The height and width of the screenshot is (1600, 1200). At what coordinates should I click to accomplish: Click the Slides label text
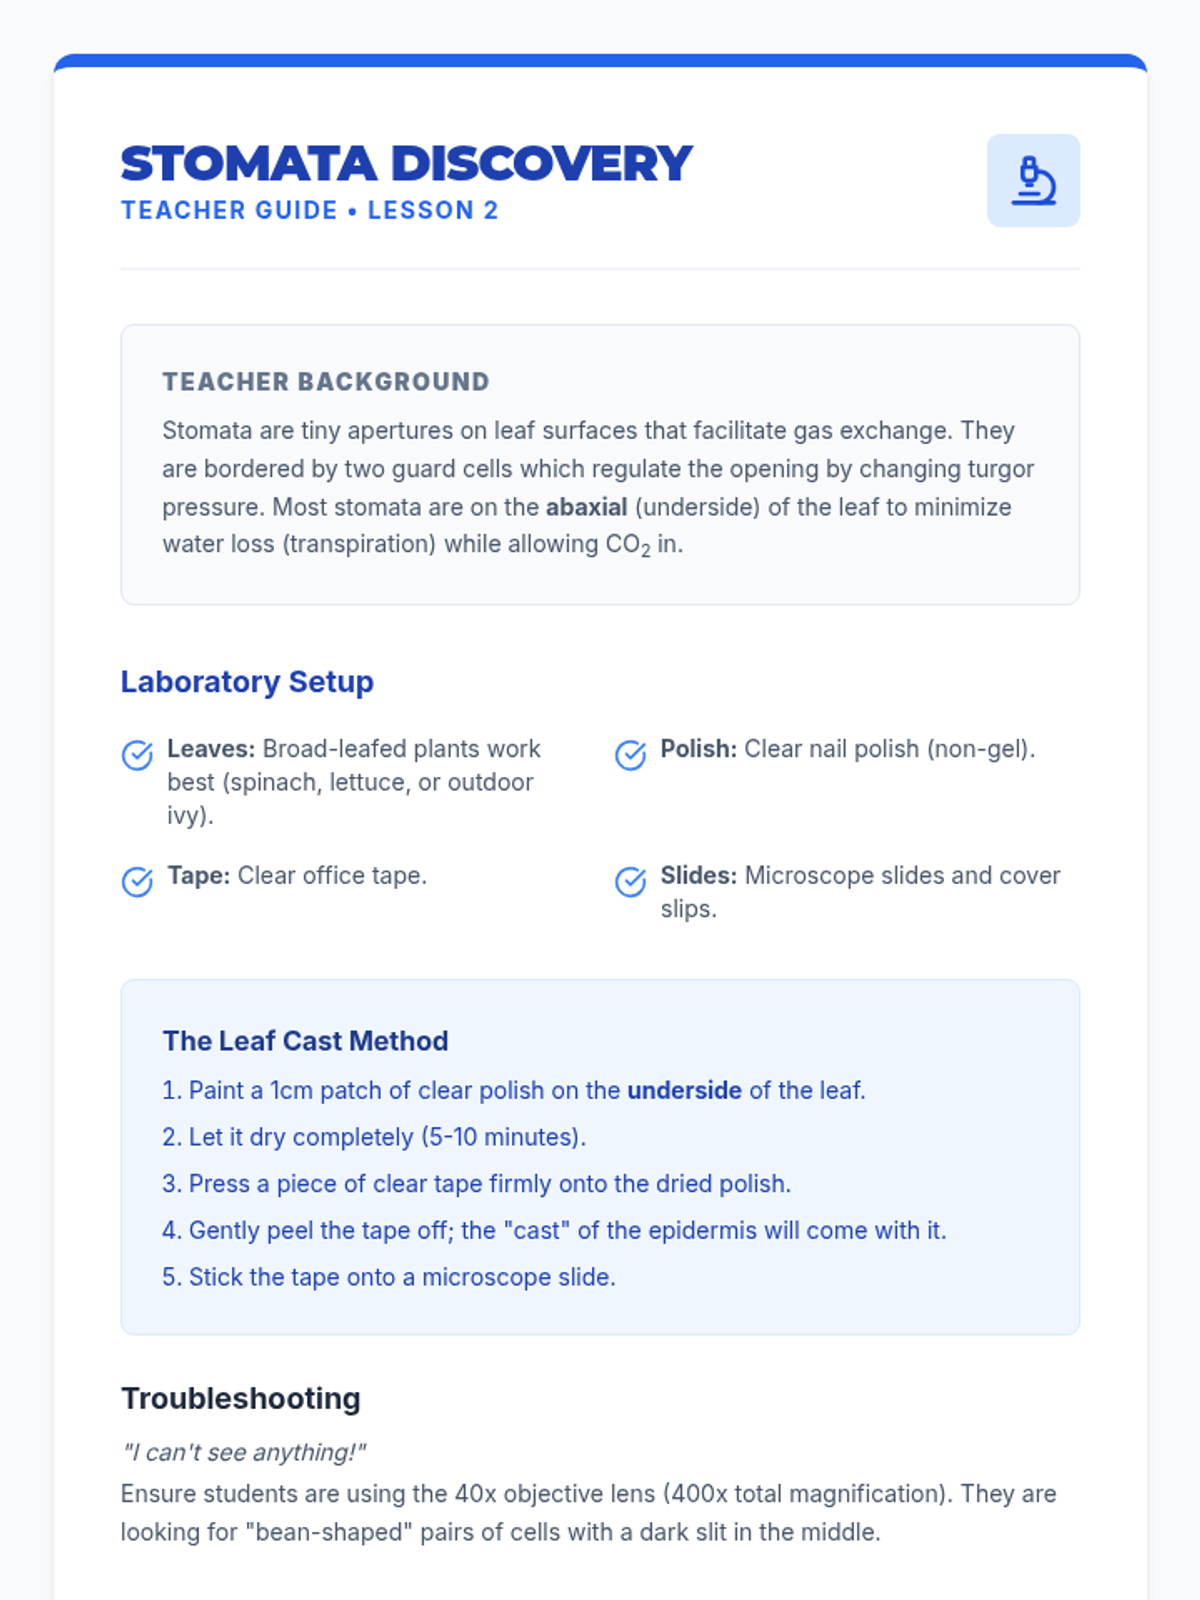tap(698, 876)
